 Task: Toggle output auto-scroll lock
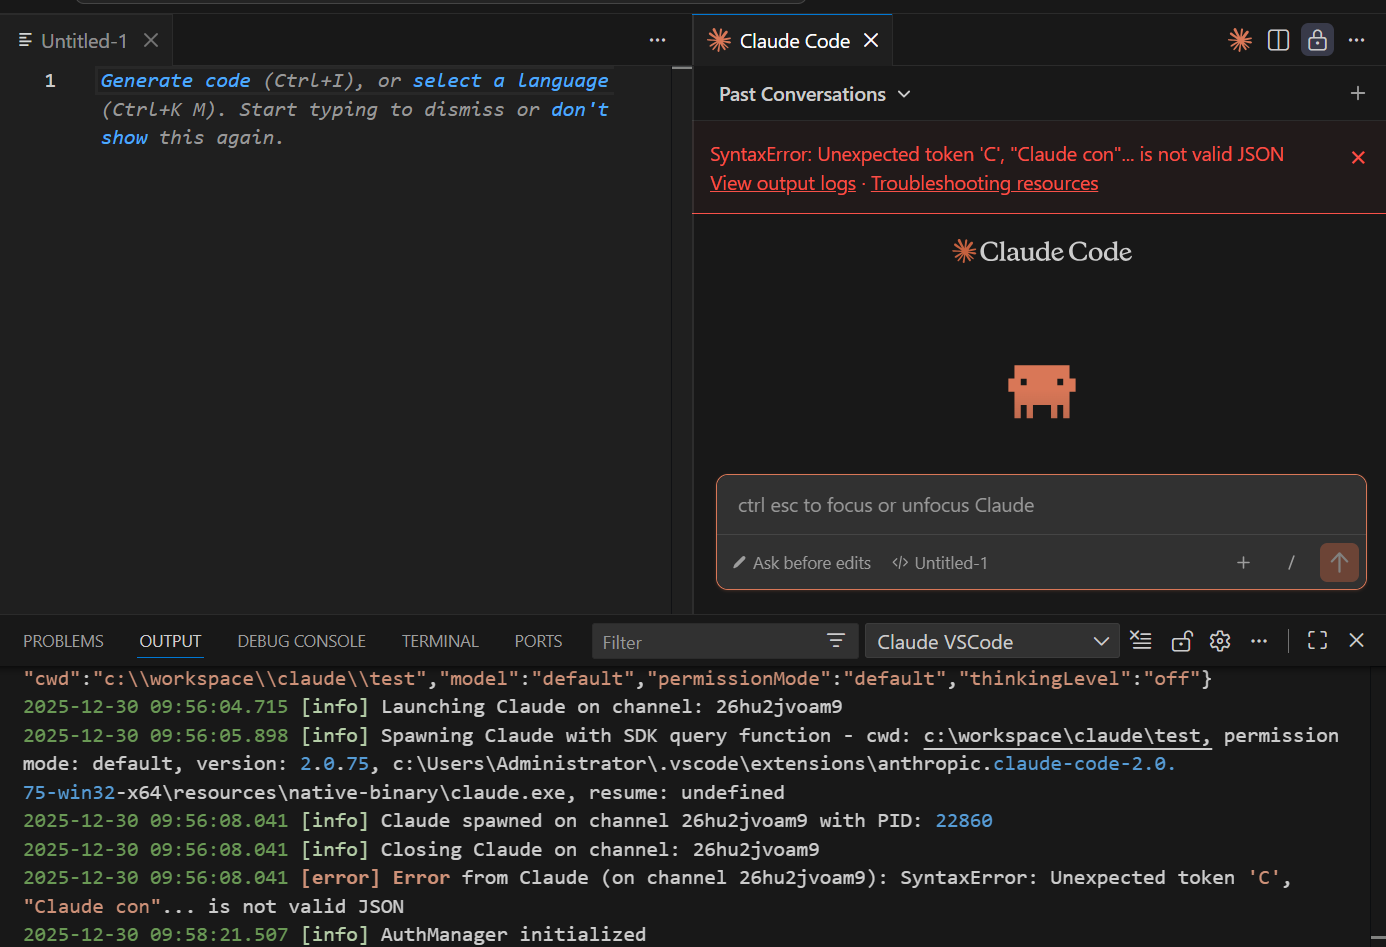[1181, 640]
